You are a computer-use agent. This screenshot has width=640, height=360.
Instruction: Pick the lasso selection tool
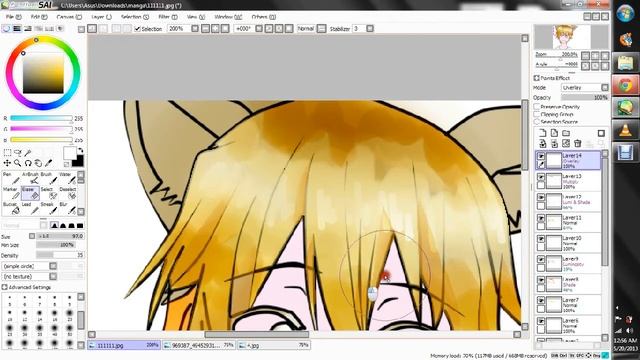18,153
